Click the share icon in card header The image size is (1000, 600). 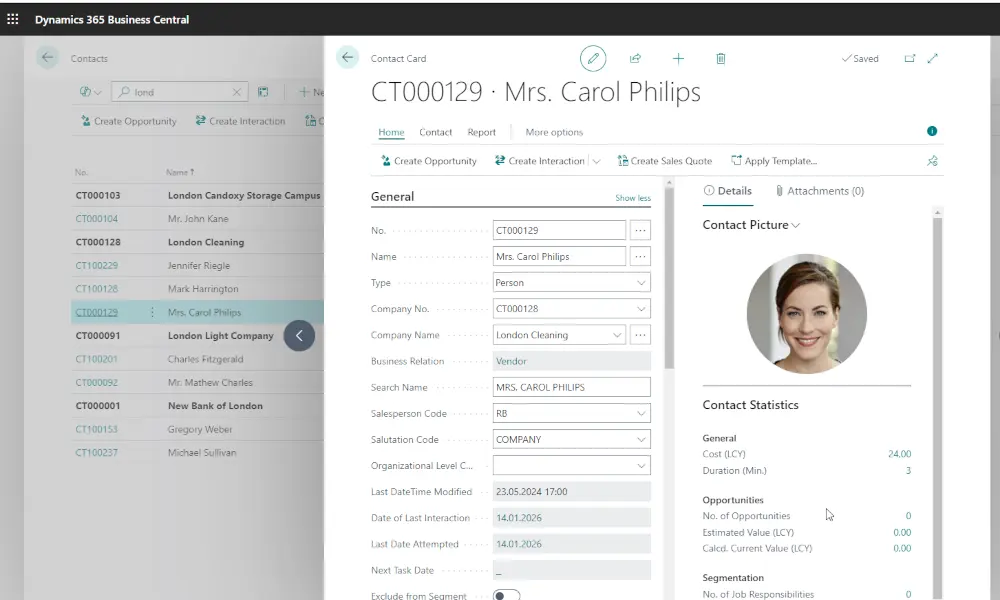[635, 58]
